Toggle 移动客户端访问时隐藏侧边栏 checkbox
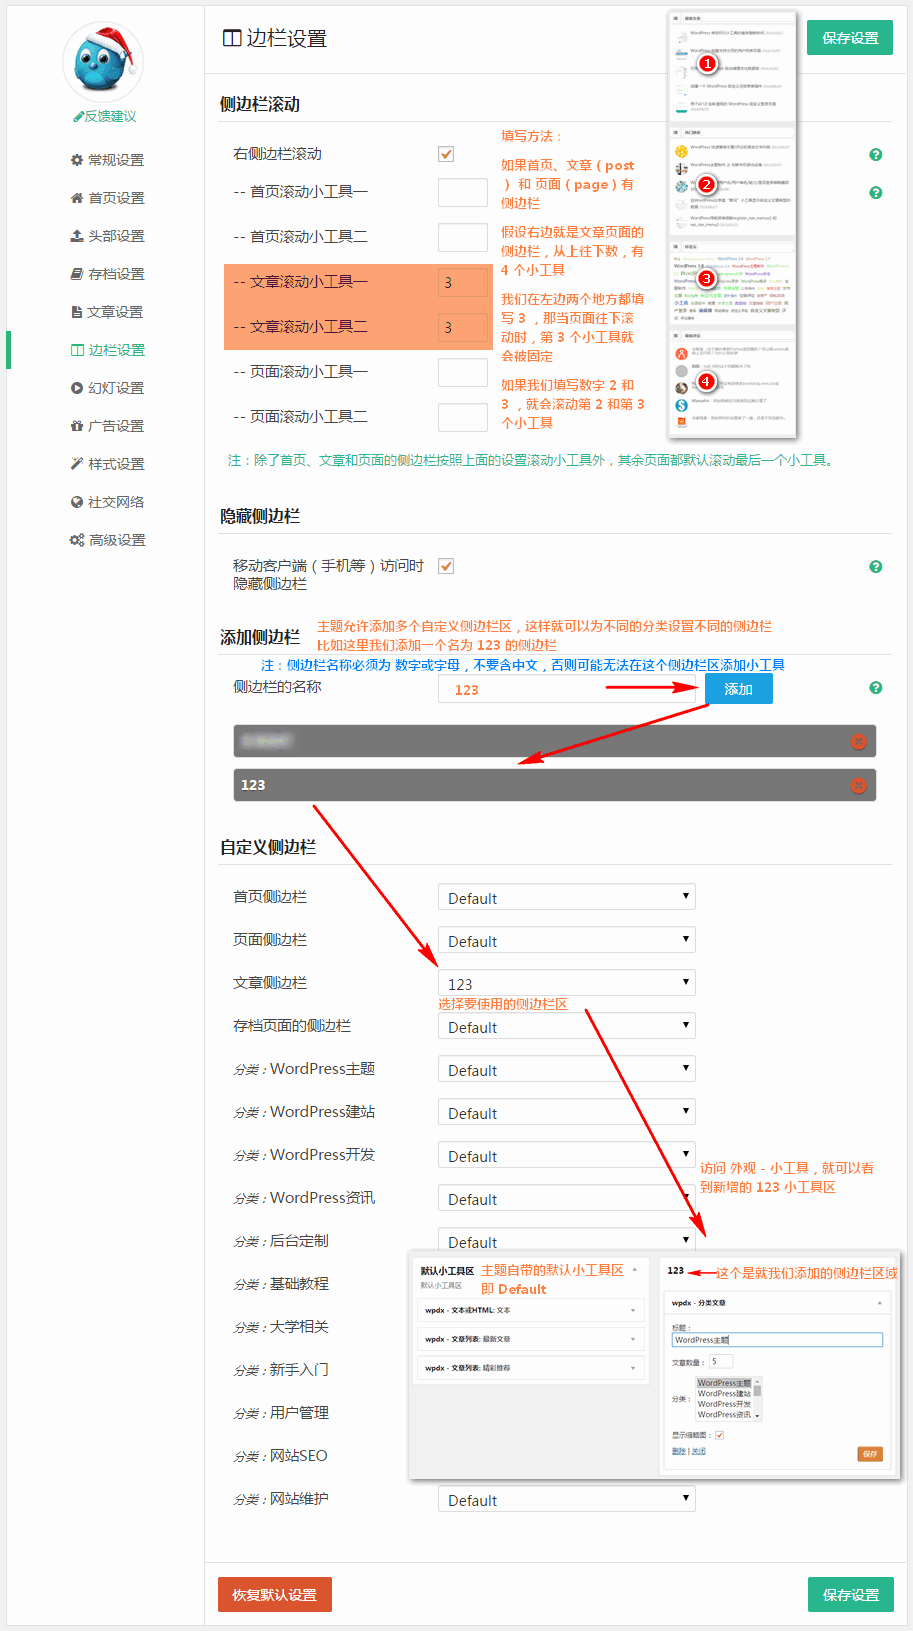The image size is (913, 1631). coord(446,566)
